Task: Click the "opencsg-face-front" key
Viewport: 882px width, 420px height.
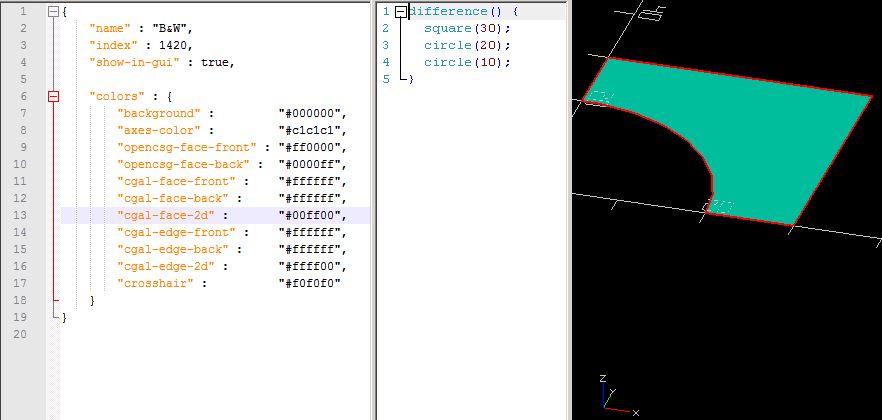Action: 187,147
